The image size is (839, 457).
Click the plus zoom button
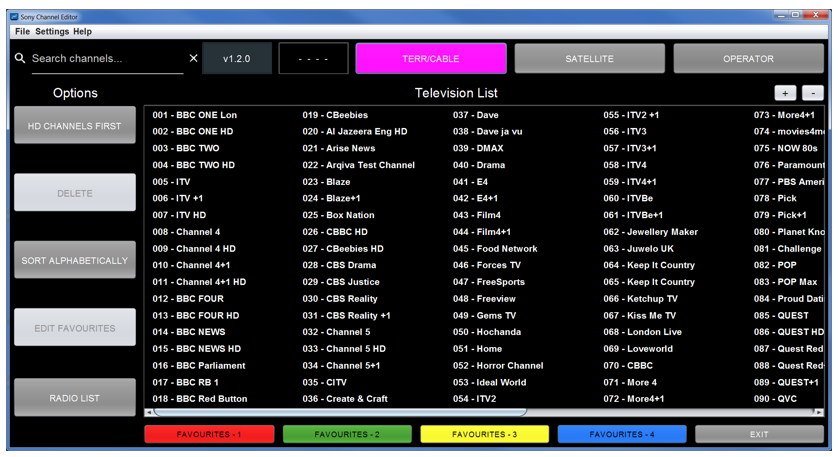pos(785,93)
